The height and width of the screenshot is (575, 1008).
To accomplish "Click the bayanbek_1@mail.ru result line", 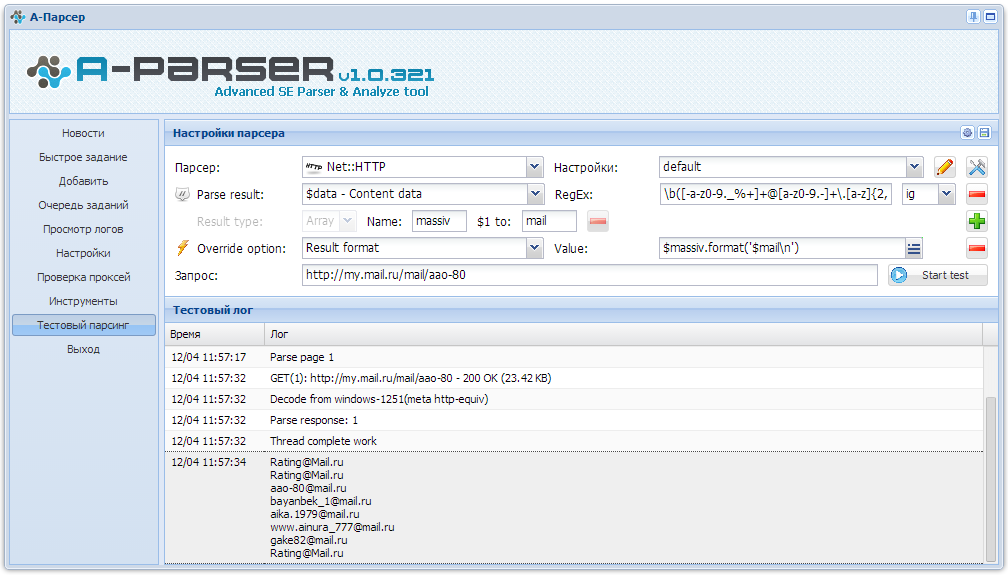I will (320, 501).
